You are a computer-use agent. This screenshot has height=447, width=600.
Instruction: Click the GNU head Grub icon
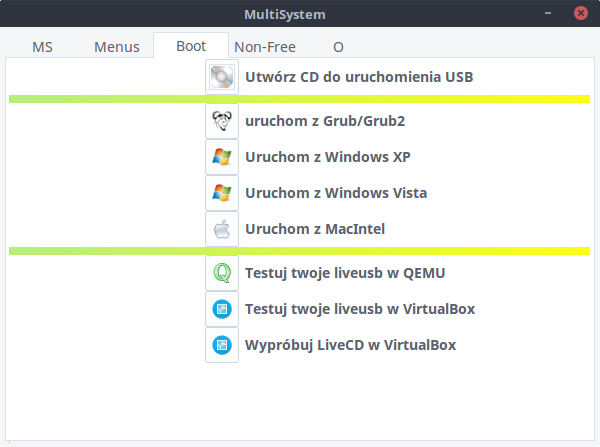coord(222,121)
